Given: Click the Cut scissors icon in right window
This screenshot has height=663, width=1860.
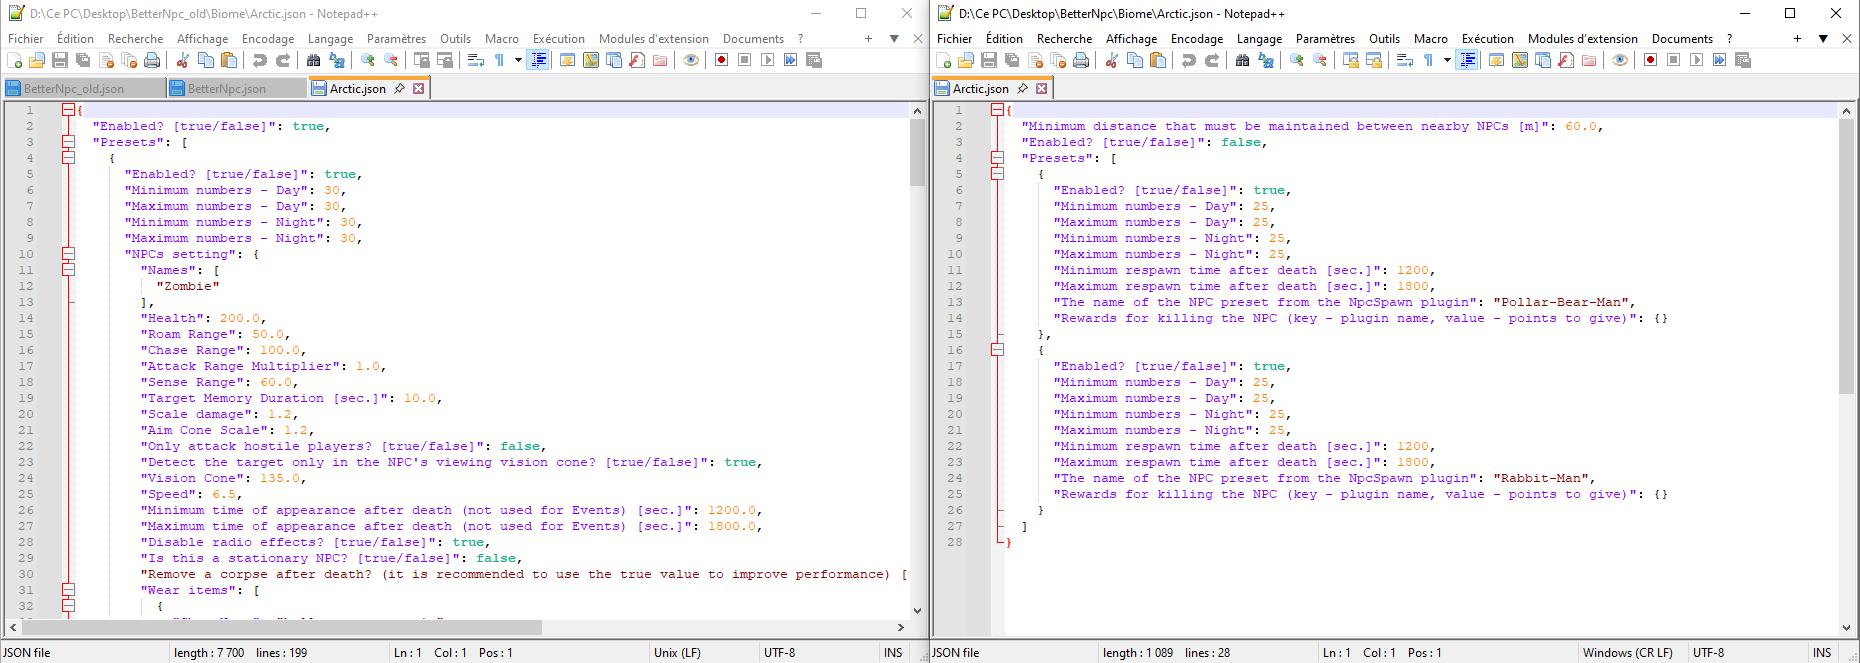Looking at the screenshot, I should point(1111,60).
